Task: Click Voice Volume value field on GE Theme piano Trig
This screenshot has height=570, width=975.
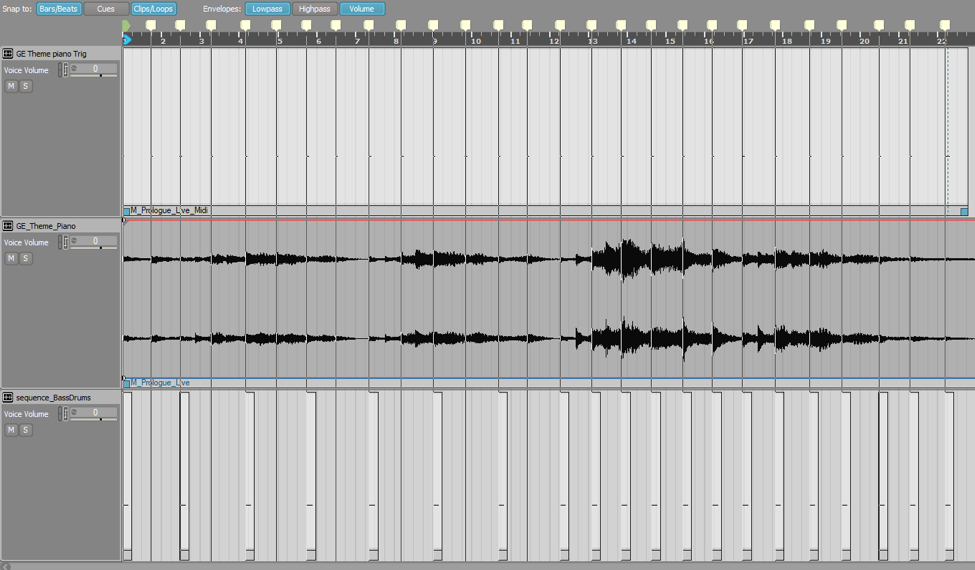Action: (x=94, y=68)
